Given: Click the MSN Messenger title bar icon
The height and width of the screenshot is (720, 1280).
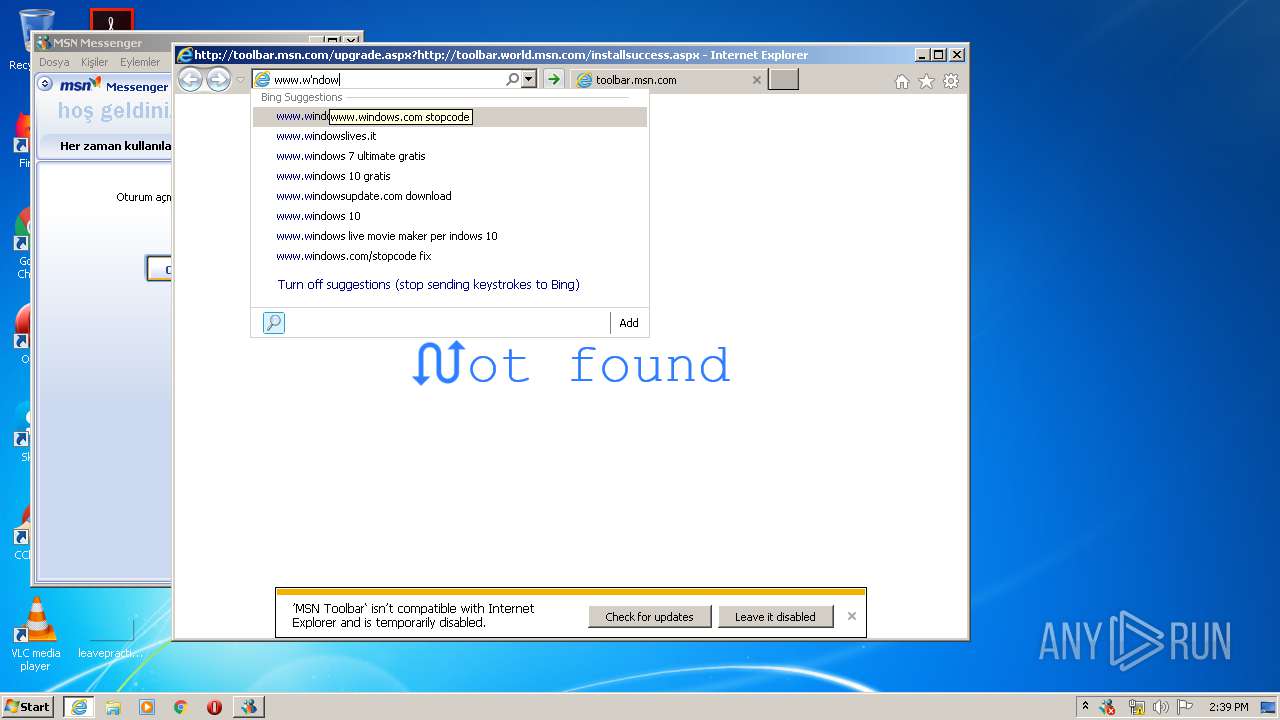Looking at the screenshot, I should 43,43.
